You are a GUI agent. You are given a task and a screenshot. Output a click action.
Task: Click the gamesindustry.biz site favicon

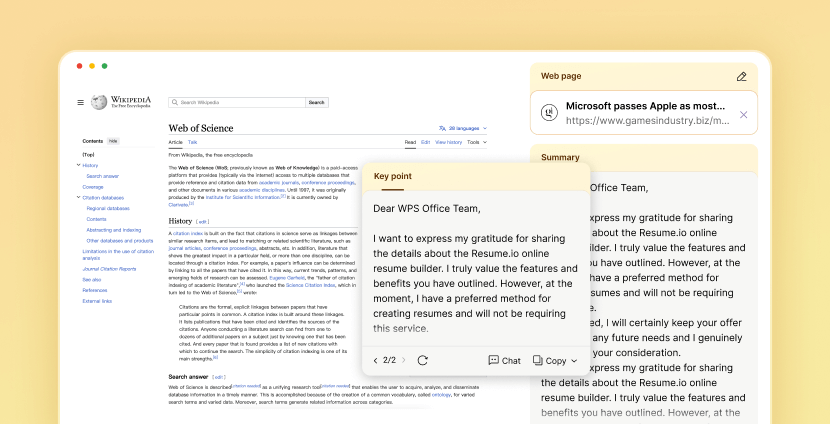click(x=549, y=113)
